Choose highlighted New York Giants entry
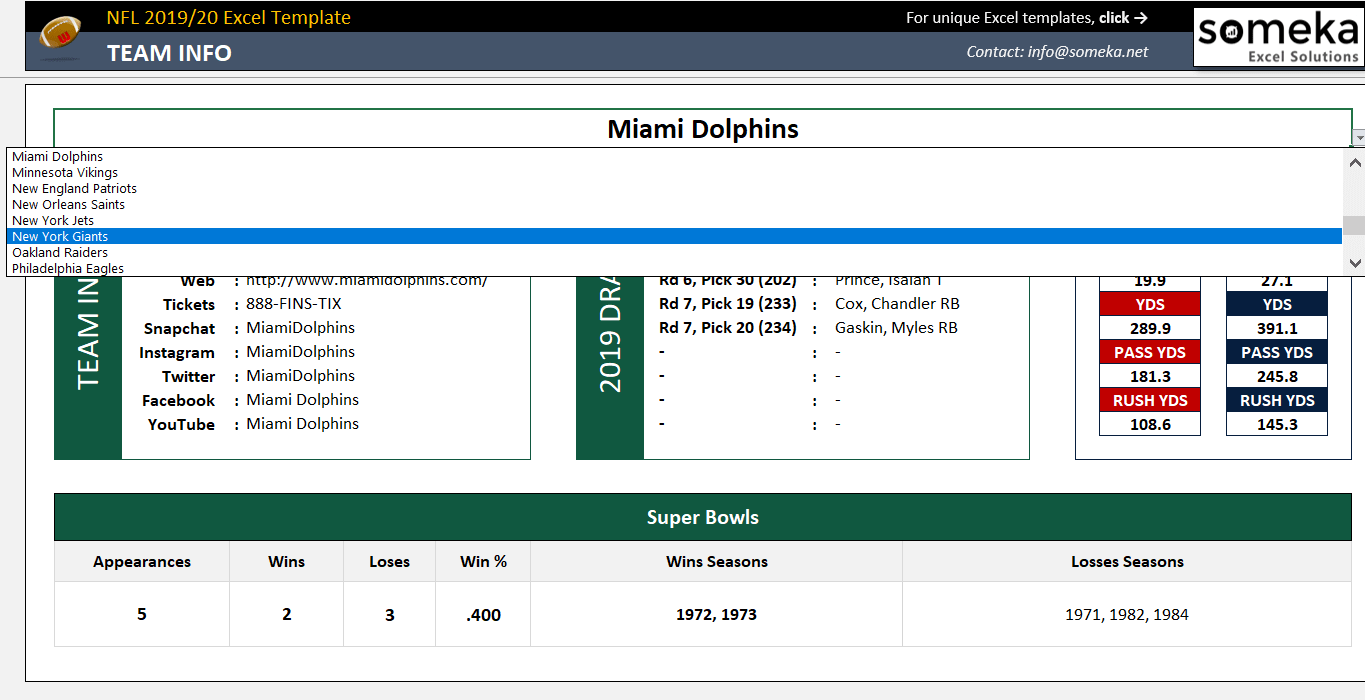This screenshot has height=700, width=1365. tap(674, 236)
